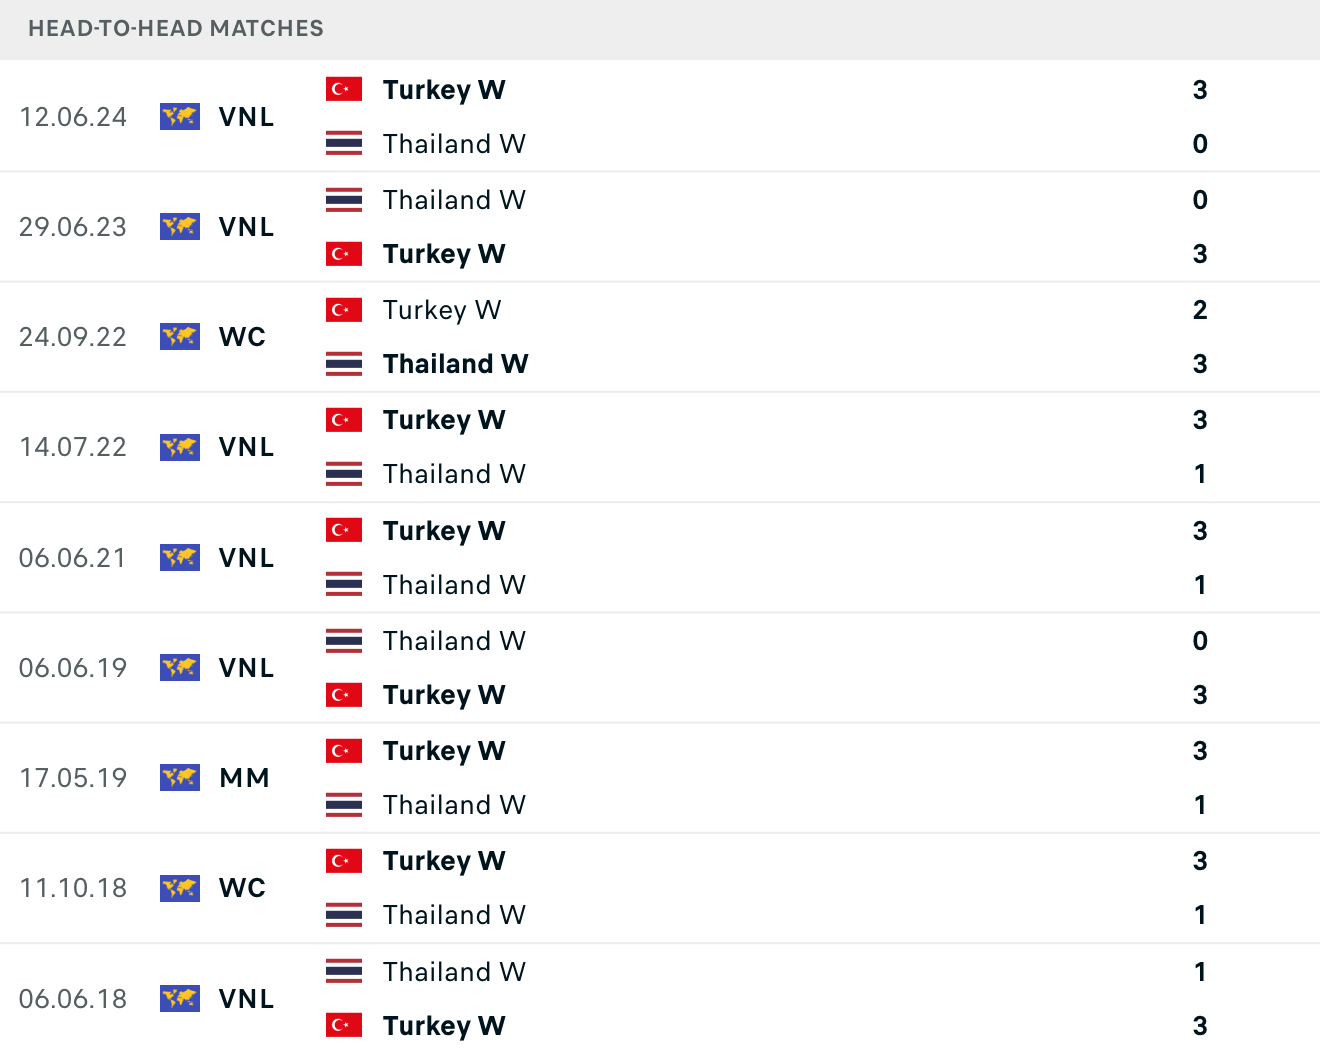1320x1051 pixels.
Task: Open match dated 06.06.19
Action: coord(660,668)
